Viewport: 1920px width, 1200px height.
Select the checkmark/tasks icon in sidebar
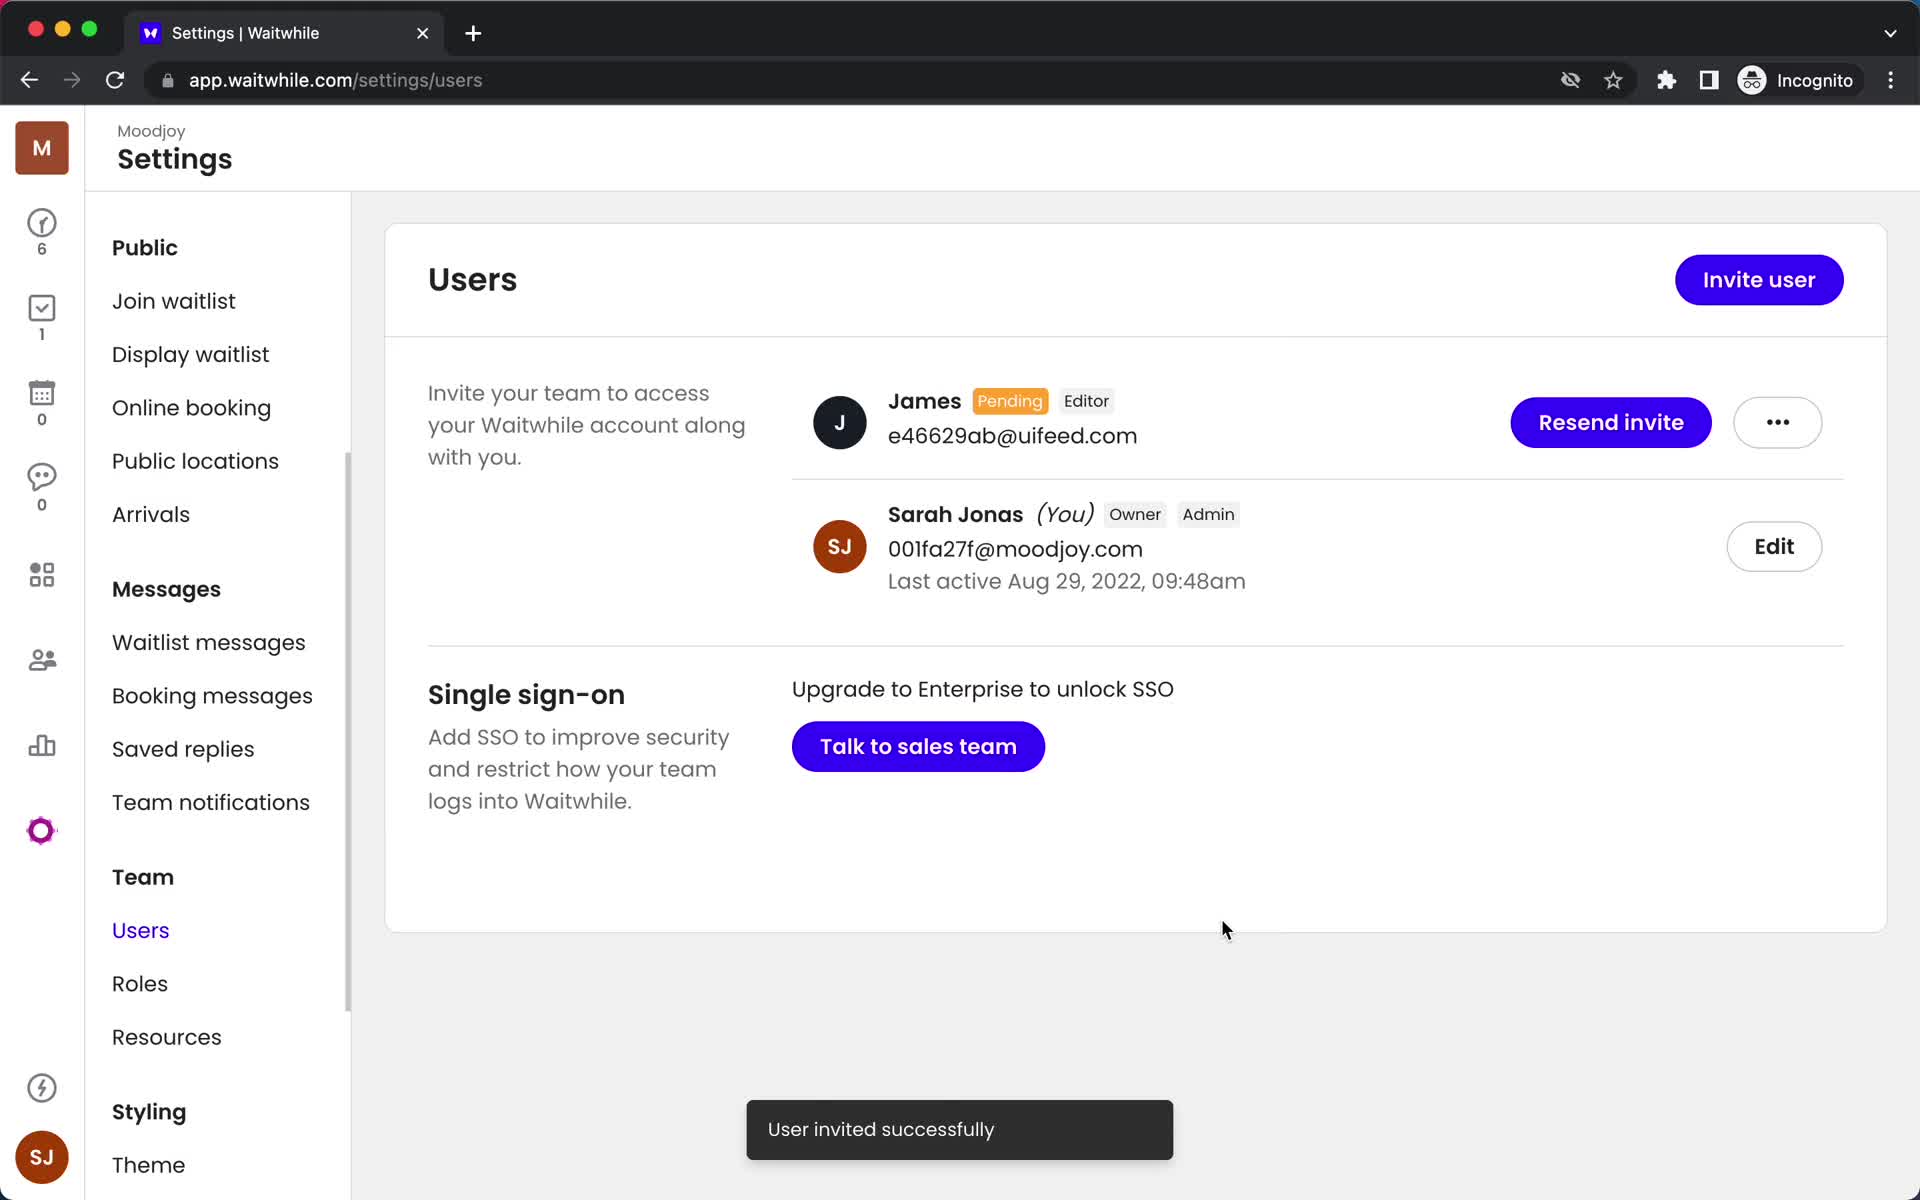41,308
